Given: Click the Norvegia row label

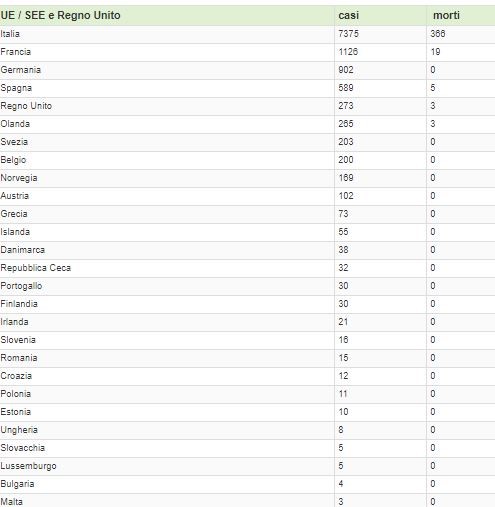Looking at the screenshot, I should point(19,178).
